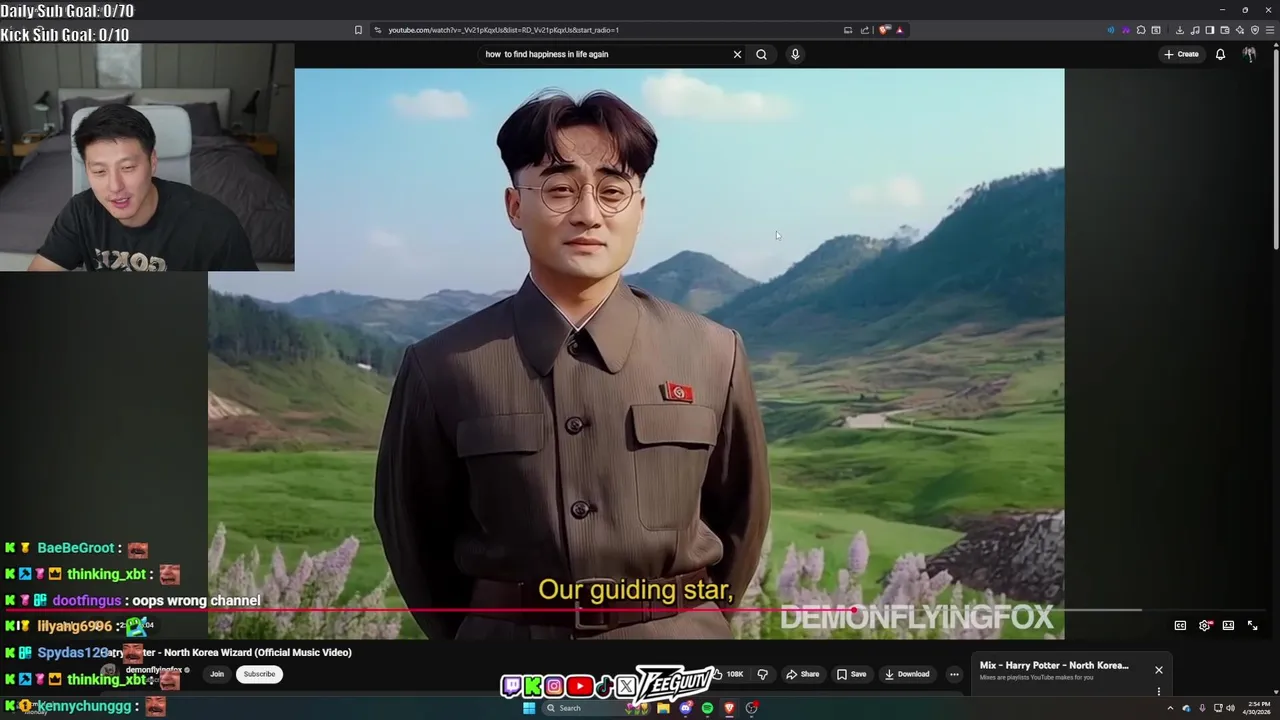
Task: Click the Windows taskbar Search box
Action: 596,708
